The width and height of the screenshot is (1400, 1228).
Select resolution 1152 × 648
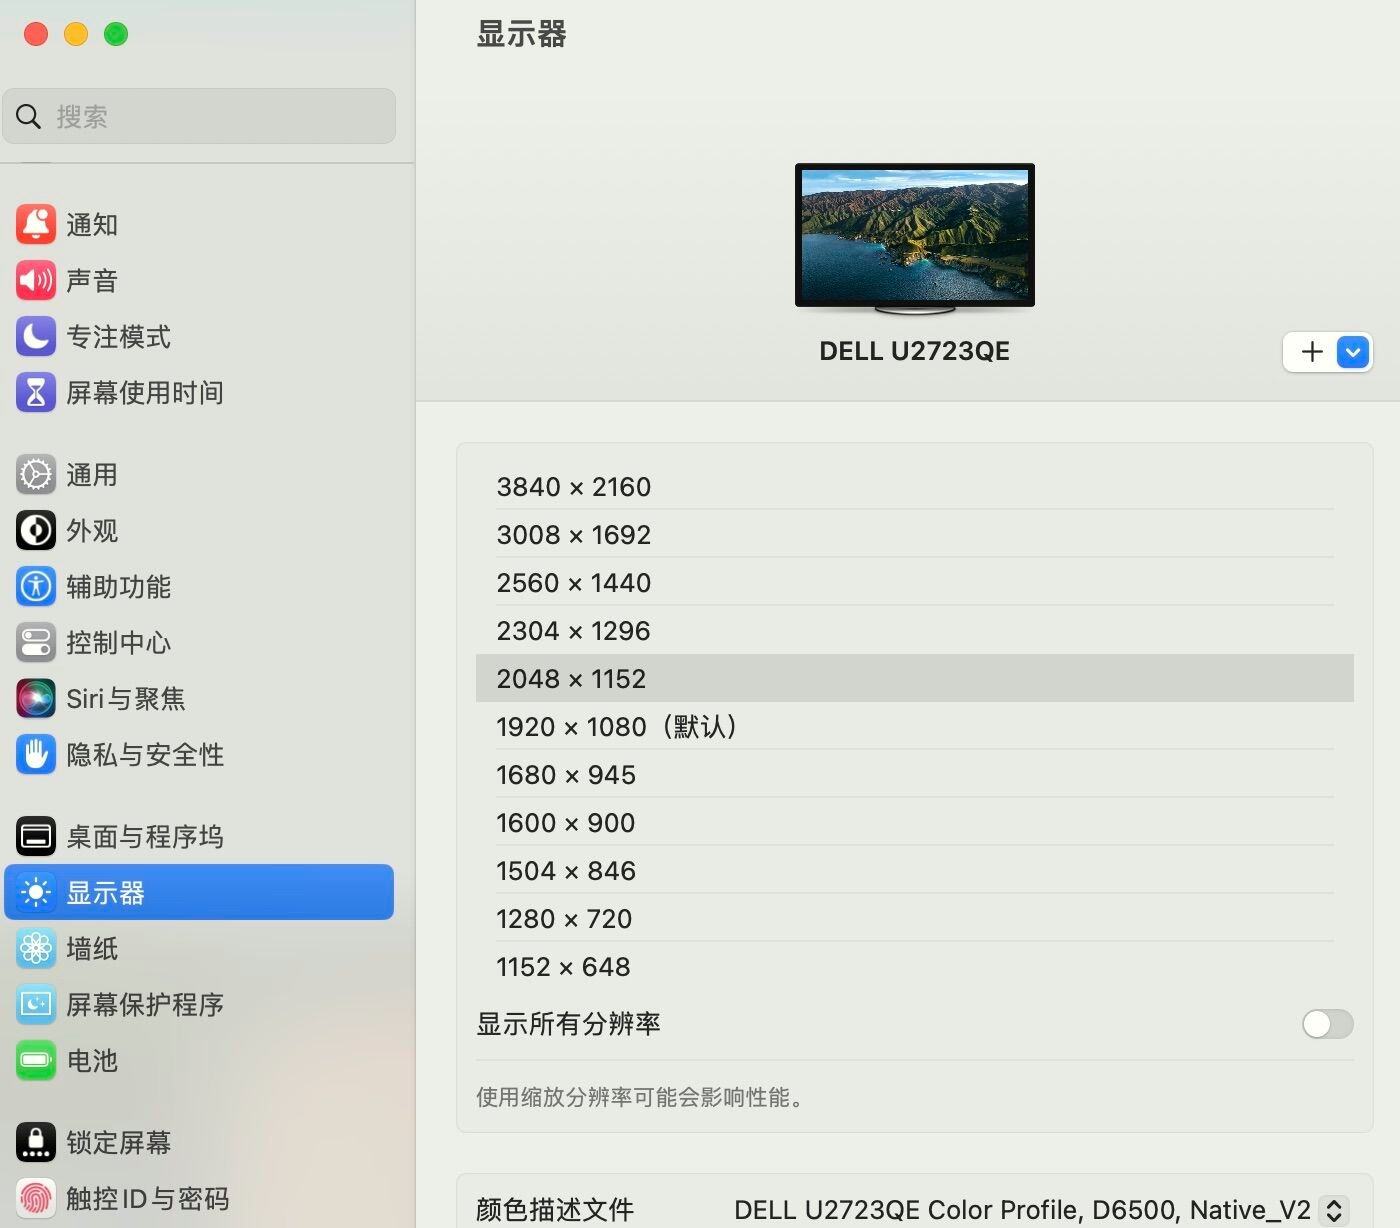(x=915, y=966)
